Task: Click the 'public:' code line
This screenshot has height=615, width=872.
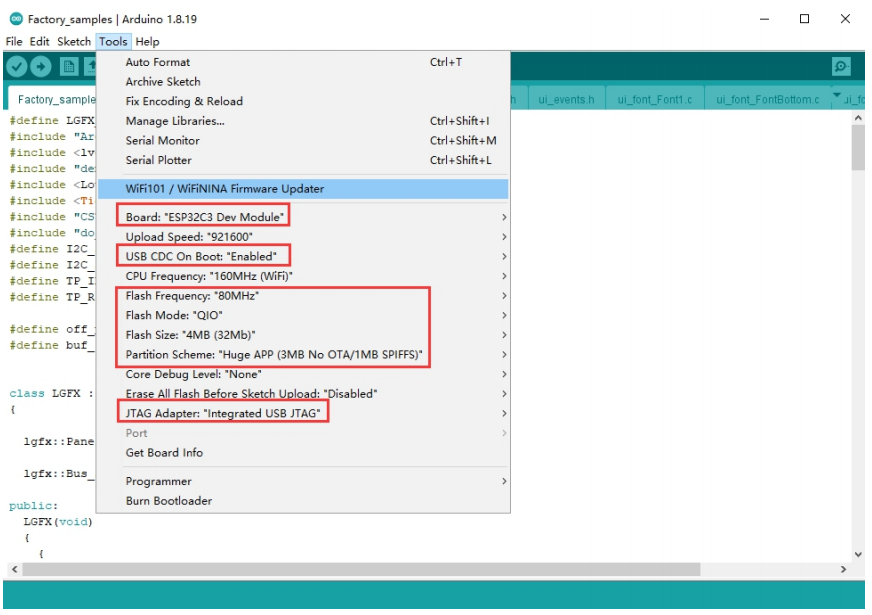Action: 33,506
